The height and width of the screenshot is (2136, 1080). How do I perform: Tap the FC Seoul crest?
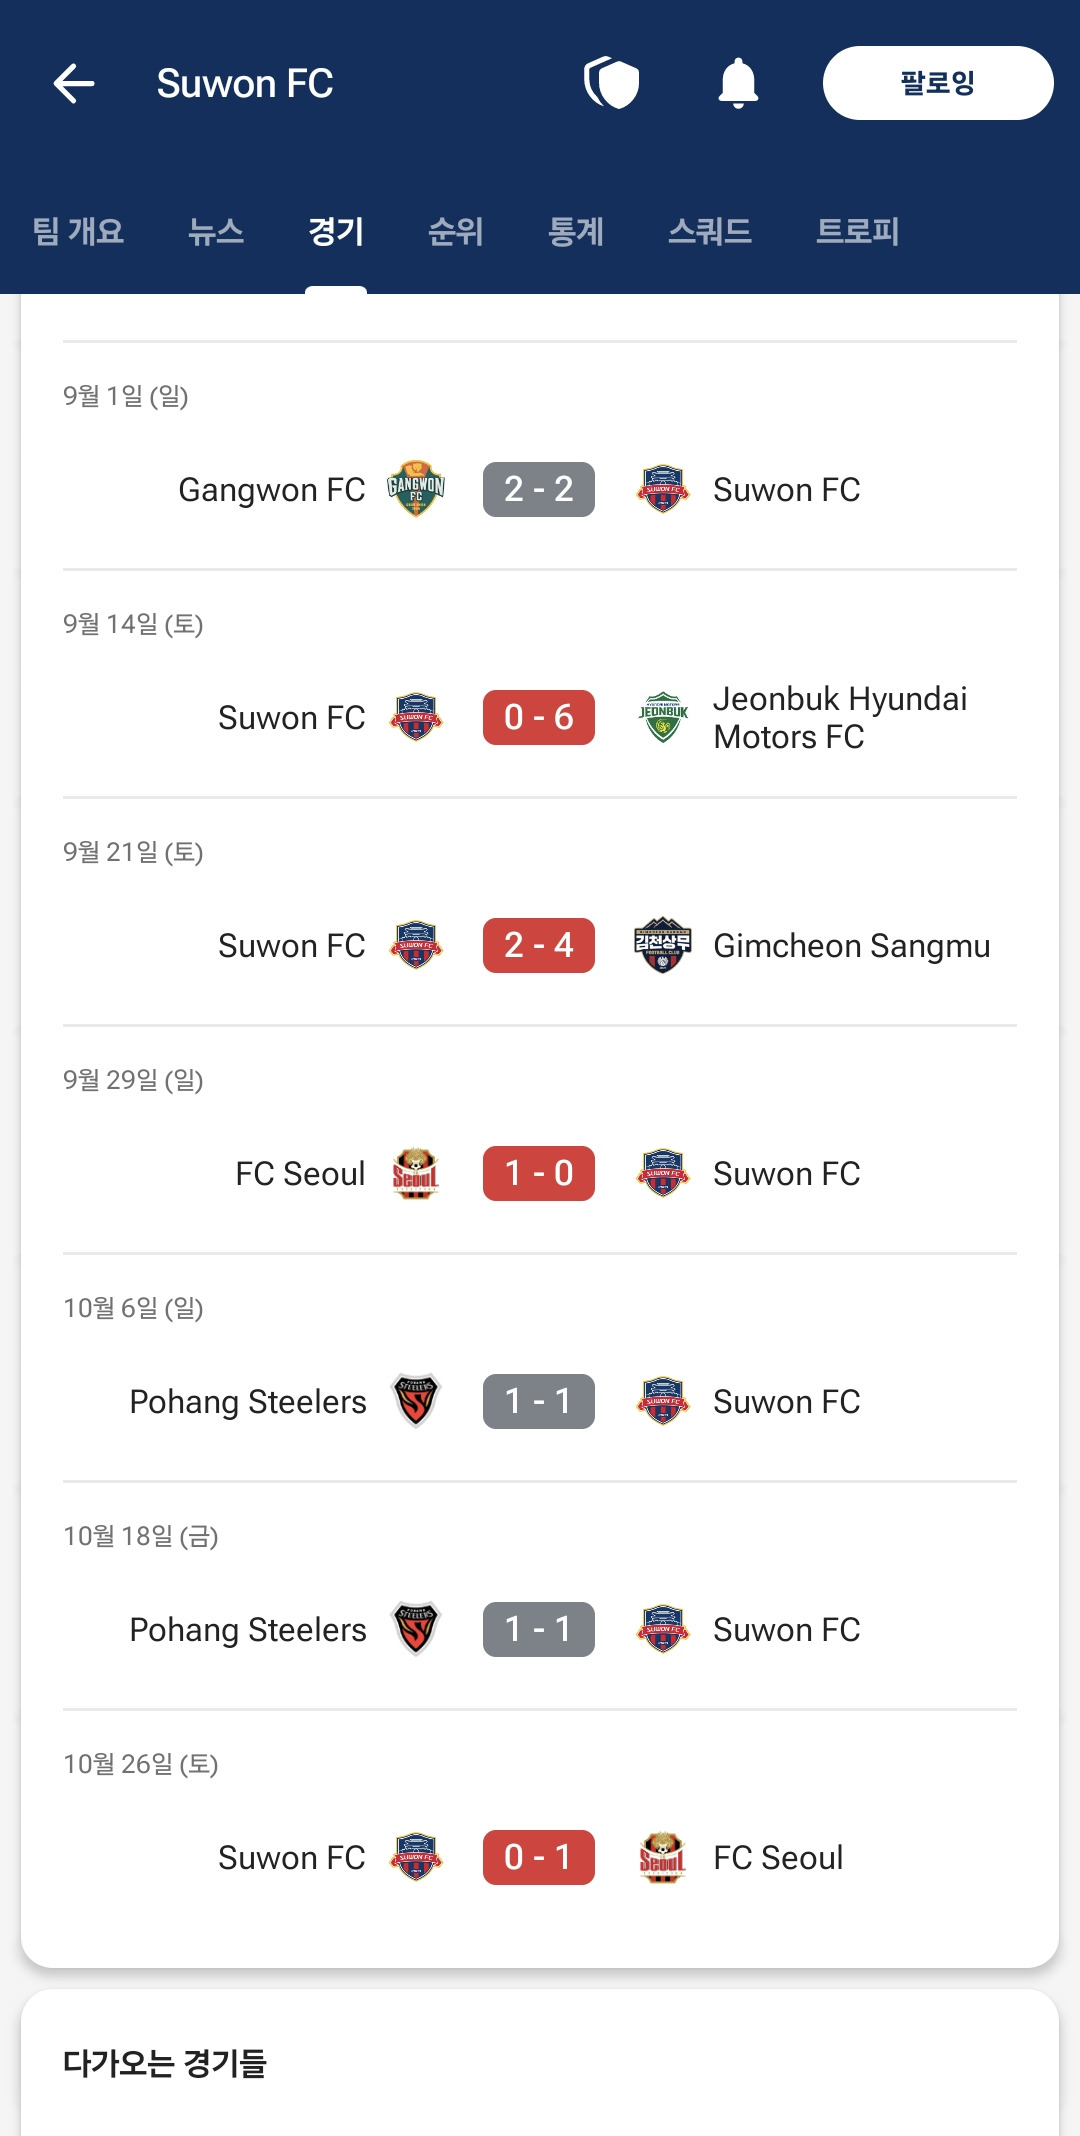tap(417, 1173)
